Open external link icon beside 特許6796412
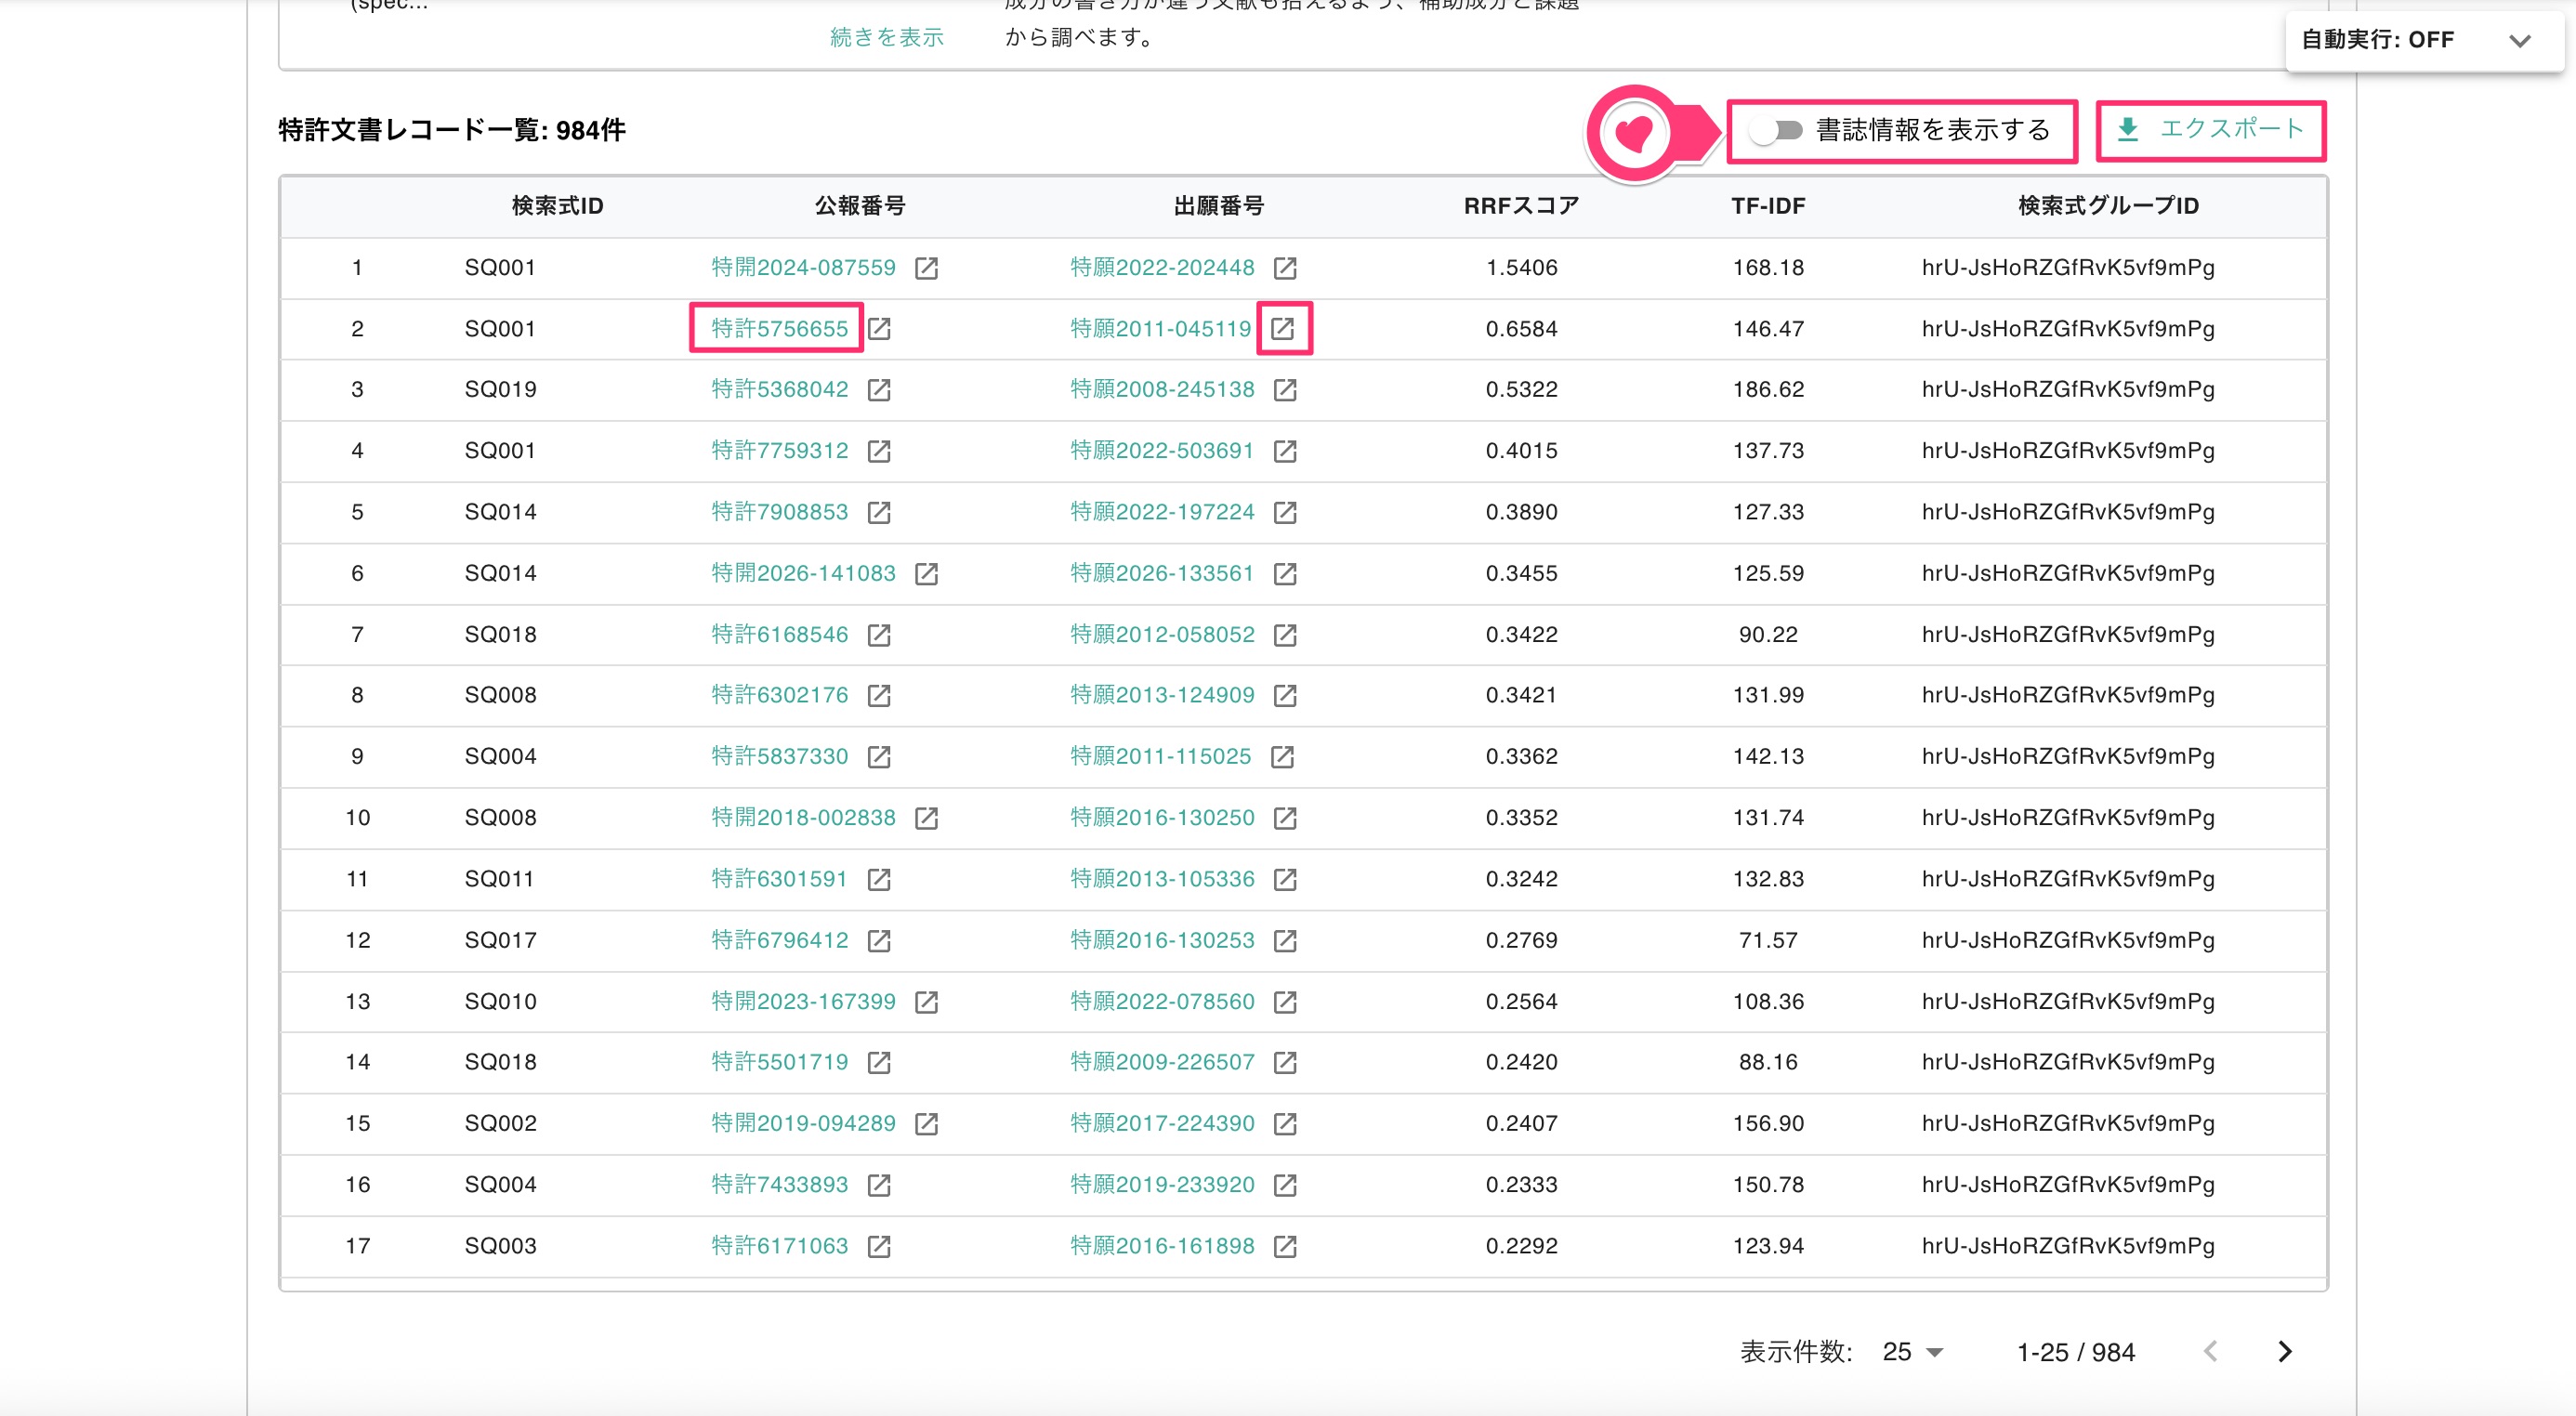The width and height of the screenshot is (2576, 1416). [879, 941]
